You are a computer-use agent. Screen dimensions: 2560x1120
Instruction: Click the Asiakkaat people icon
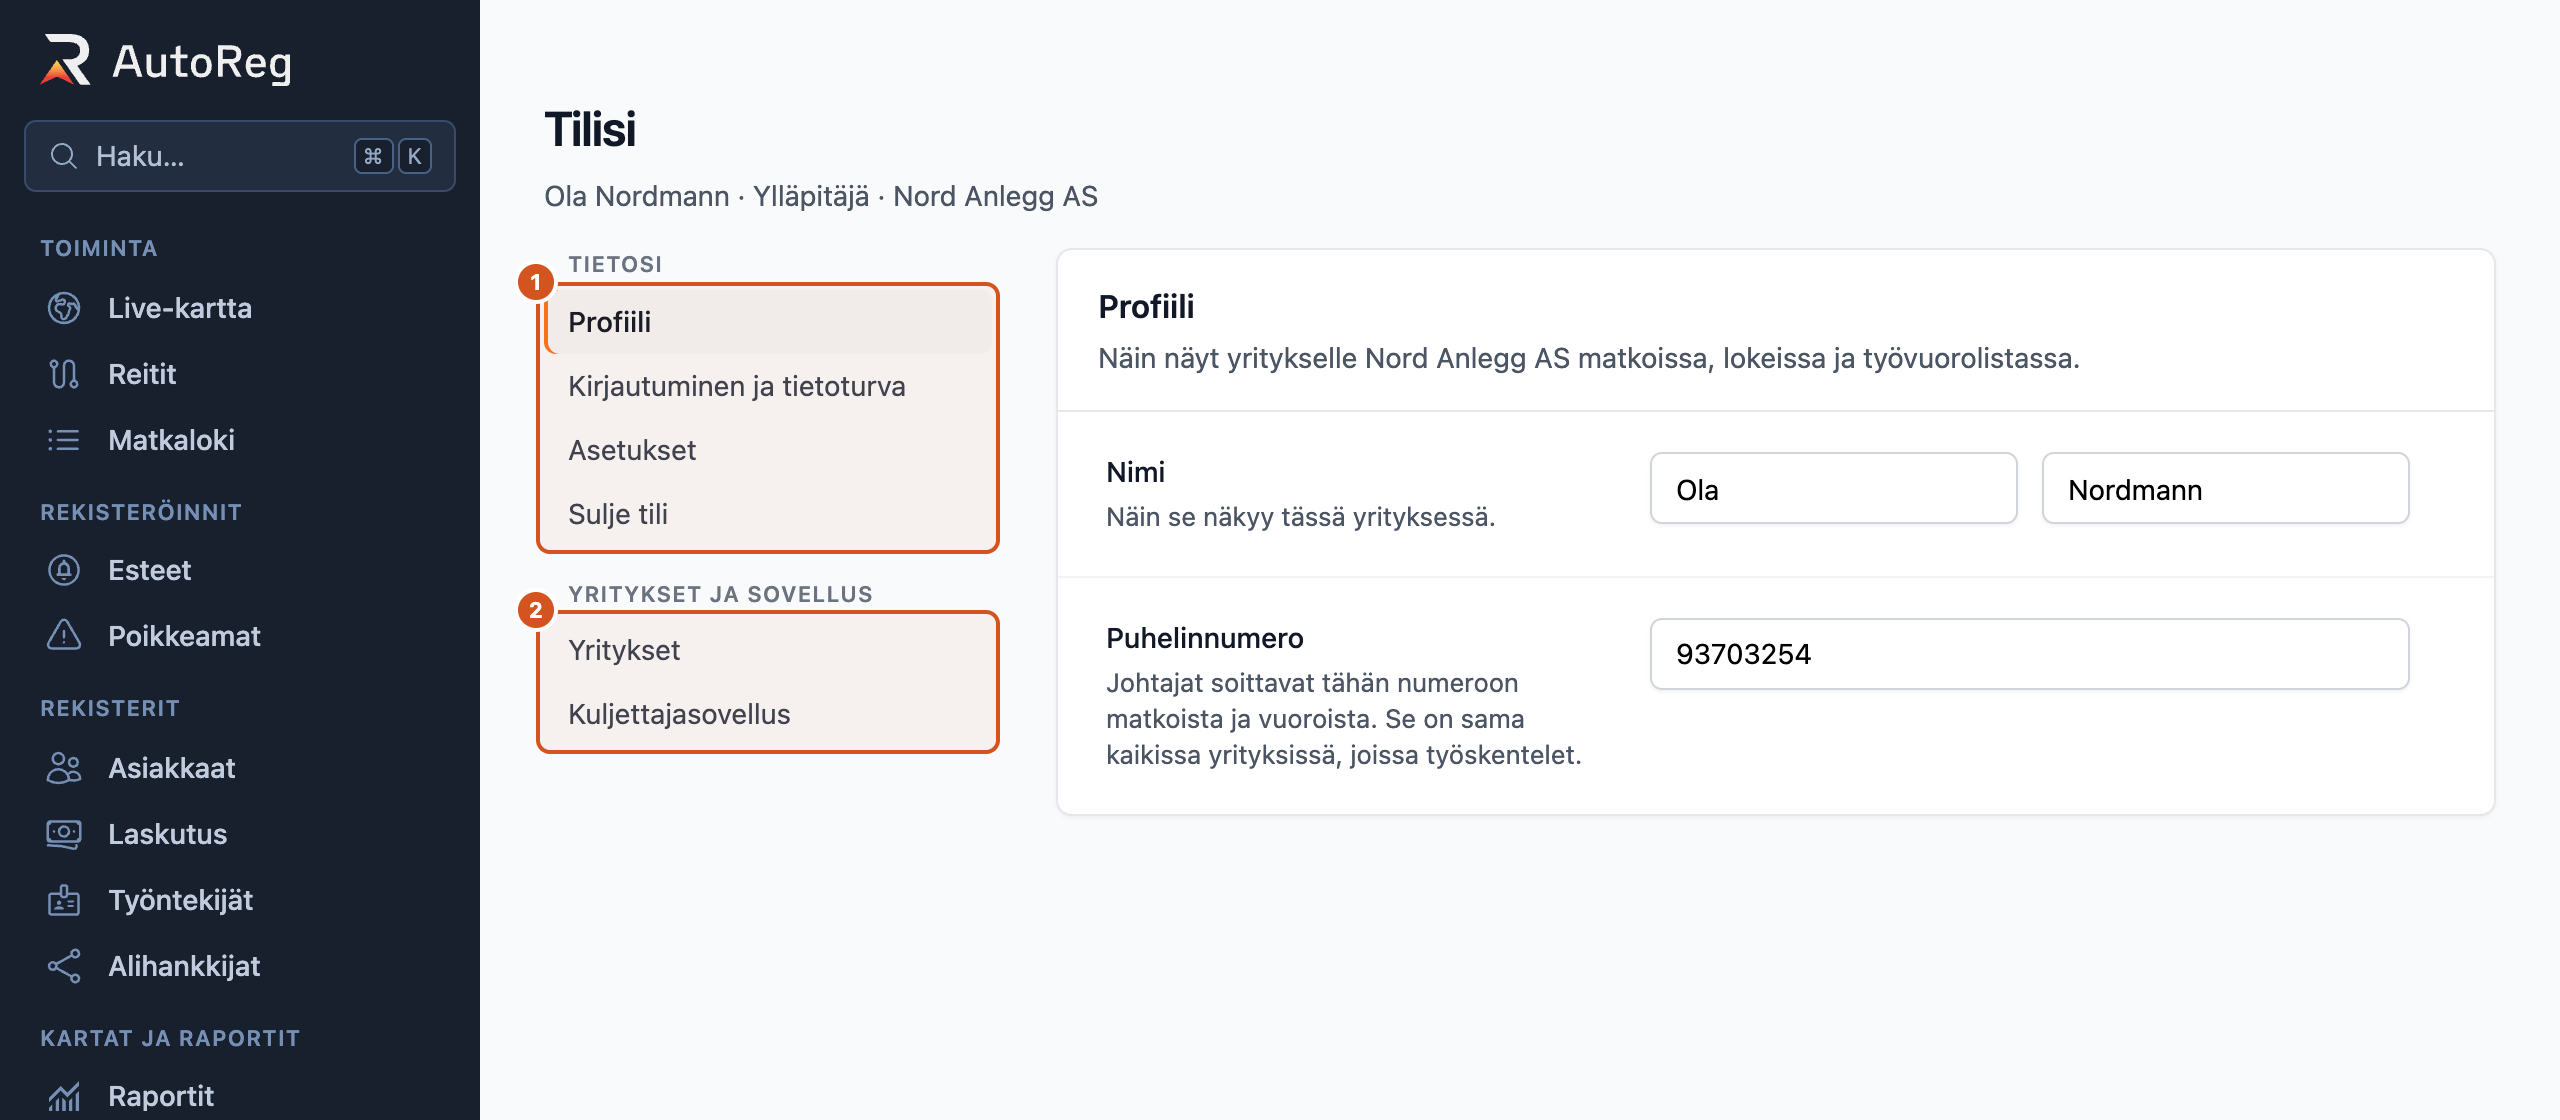pyautogui.click(x=64, y=768)
